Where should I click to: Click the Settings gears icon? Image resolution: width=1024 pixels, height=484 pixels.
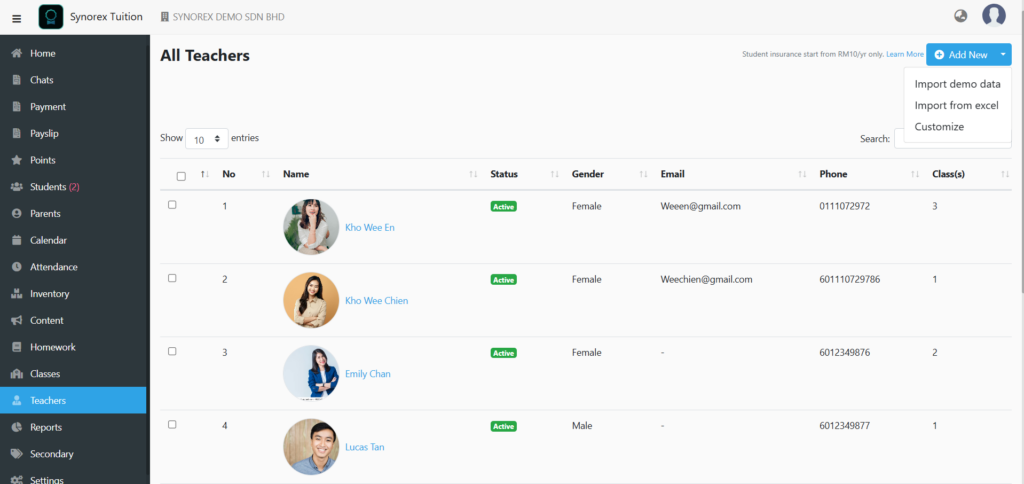point(17,480)
